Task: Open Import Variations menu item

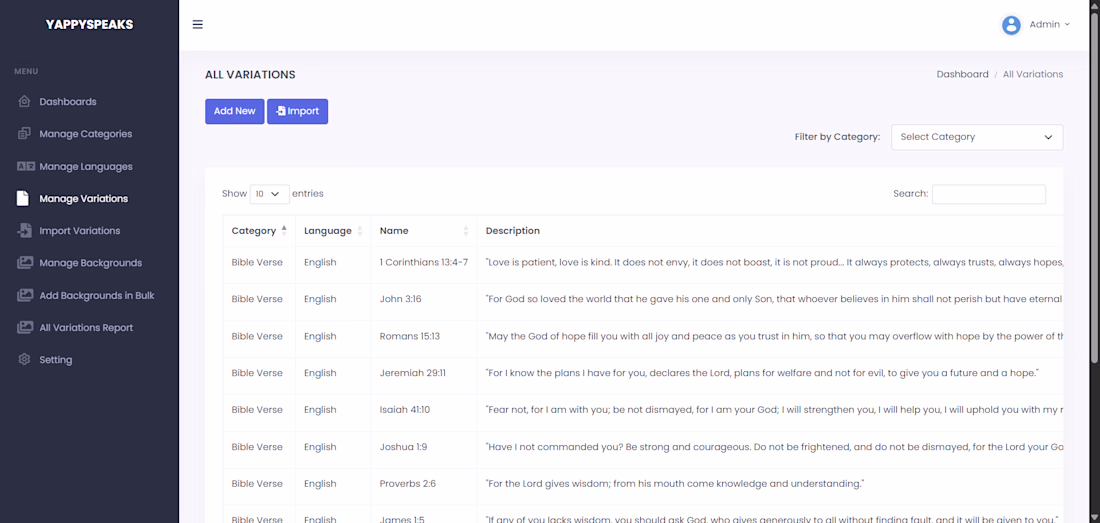Action: (80, 231)
